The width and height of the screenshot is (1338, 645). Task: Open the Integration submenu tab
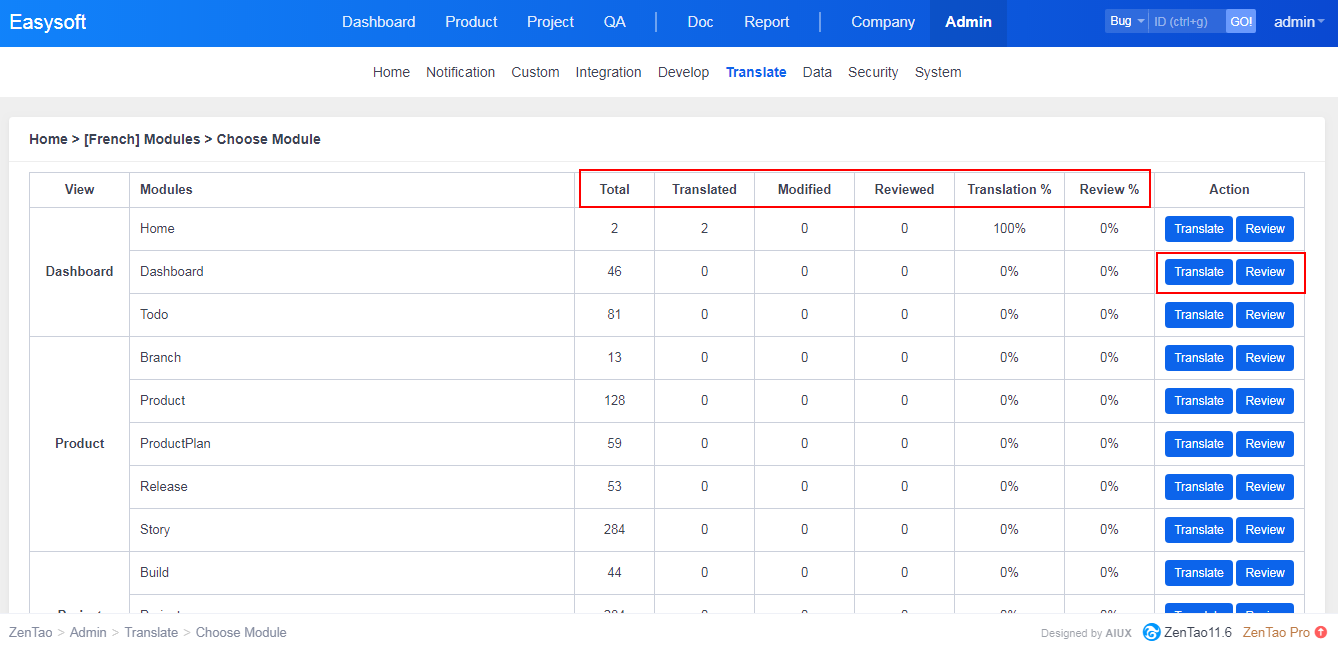(608, 72)
